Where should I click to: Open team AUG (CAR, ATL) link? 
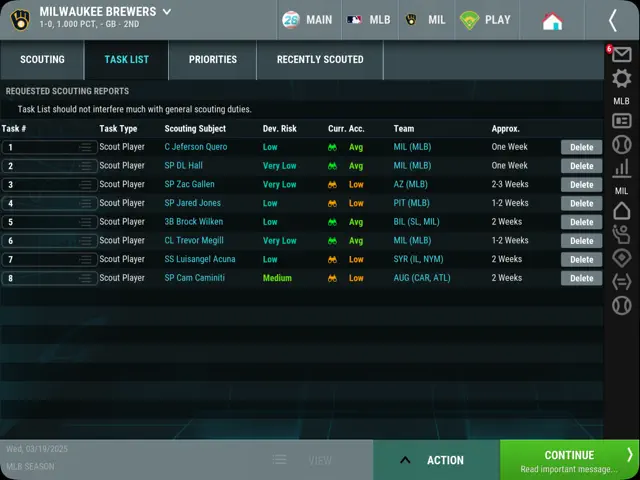(x=422, y=278)
